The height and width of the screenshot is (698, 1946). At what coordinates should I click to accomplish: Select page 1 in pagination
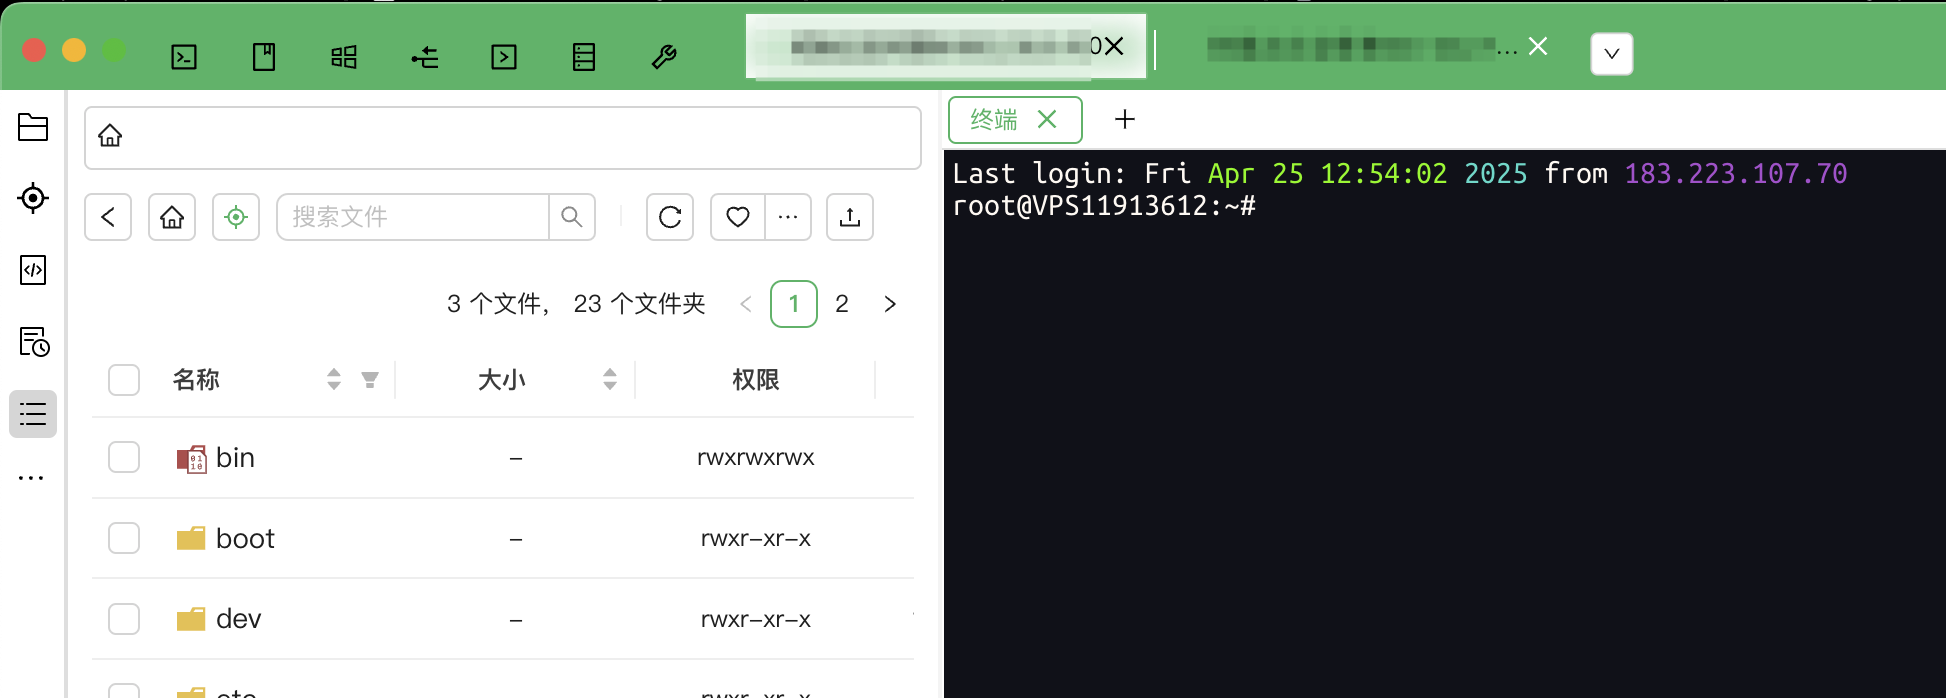[x=794, y=304]
